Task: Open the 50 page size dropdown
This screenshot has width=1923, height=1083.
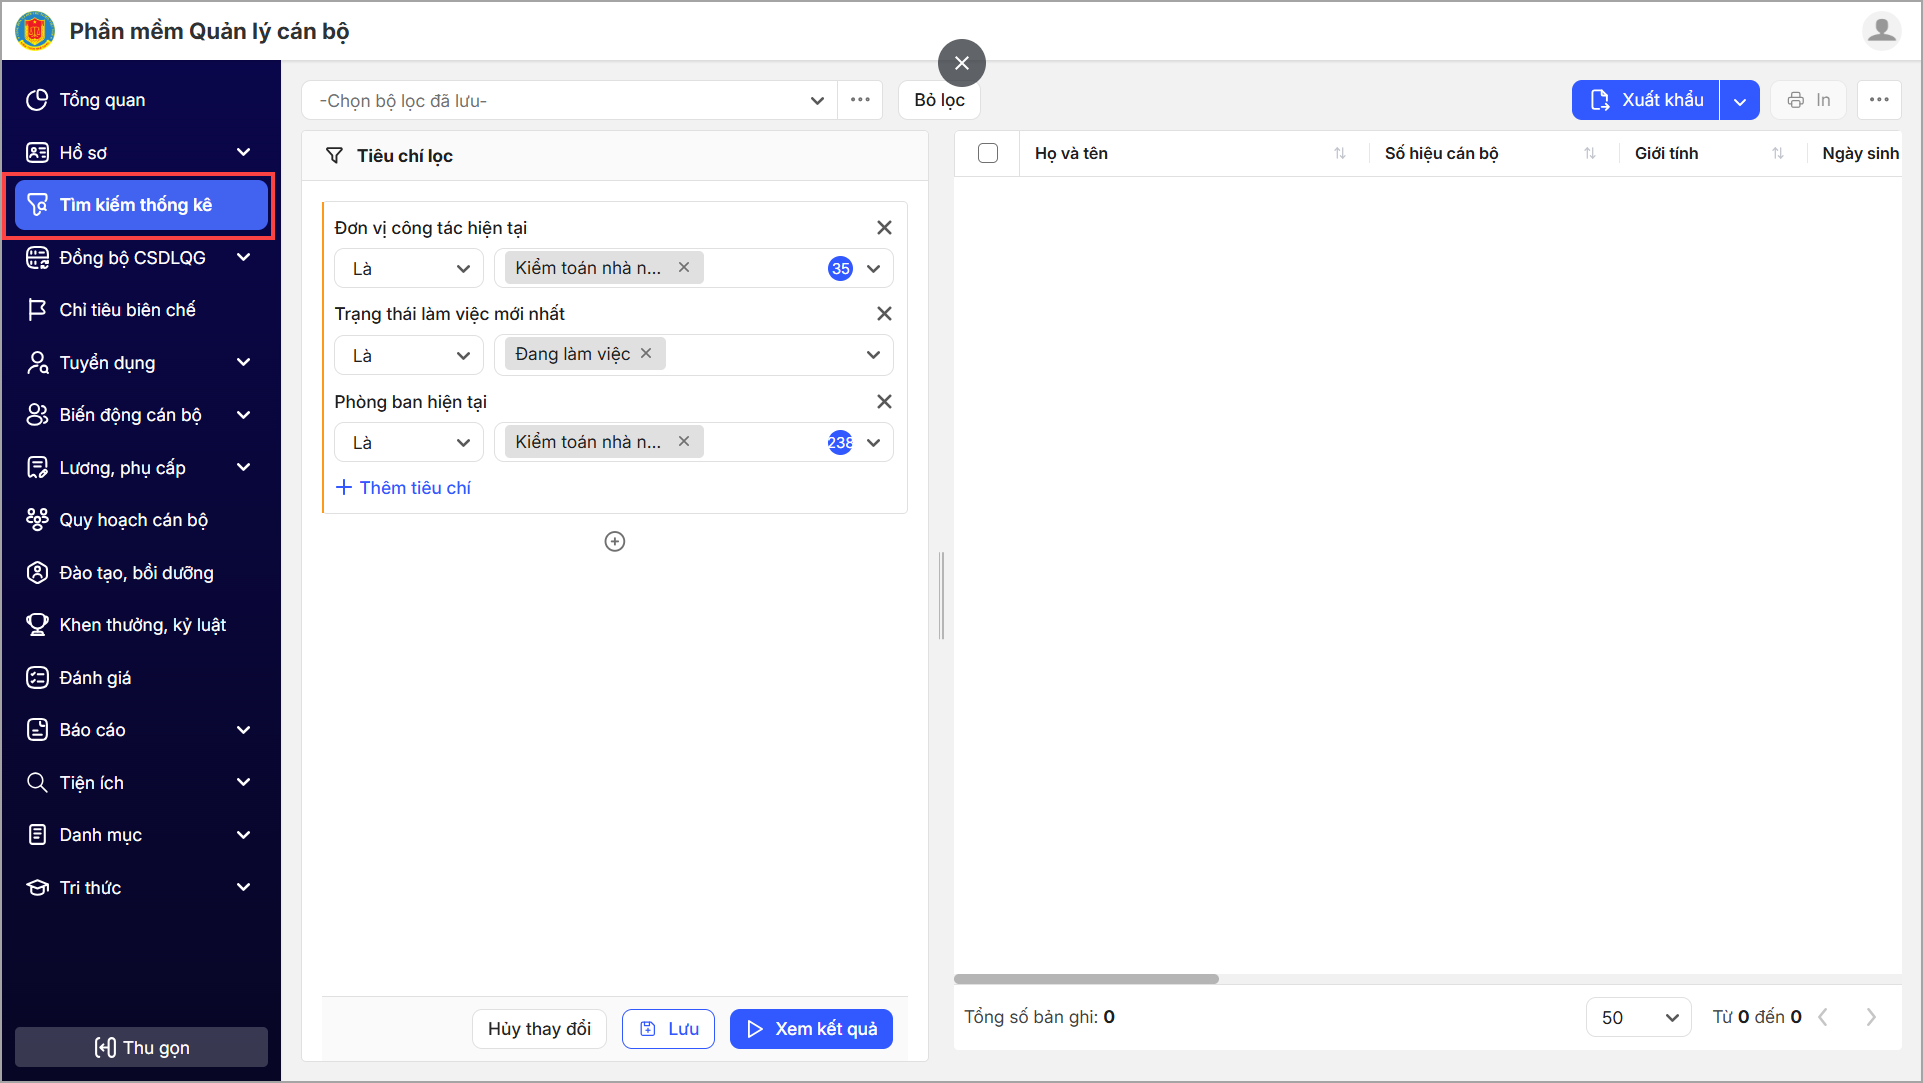Action: (x=1638, y=1017)
